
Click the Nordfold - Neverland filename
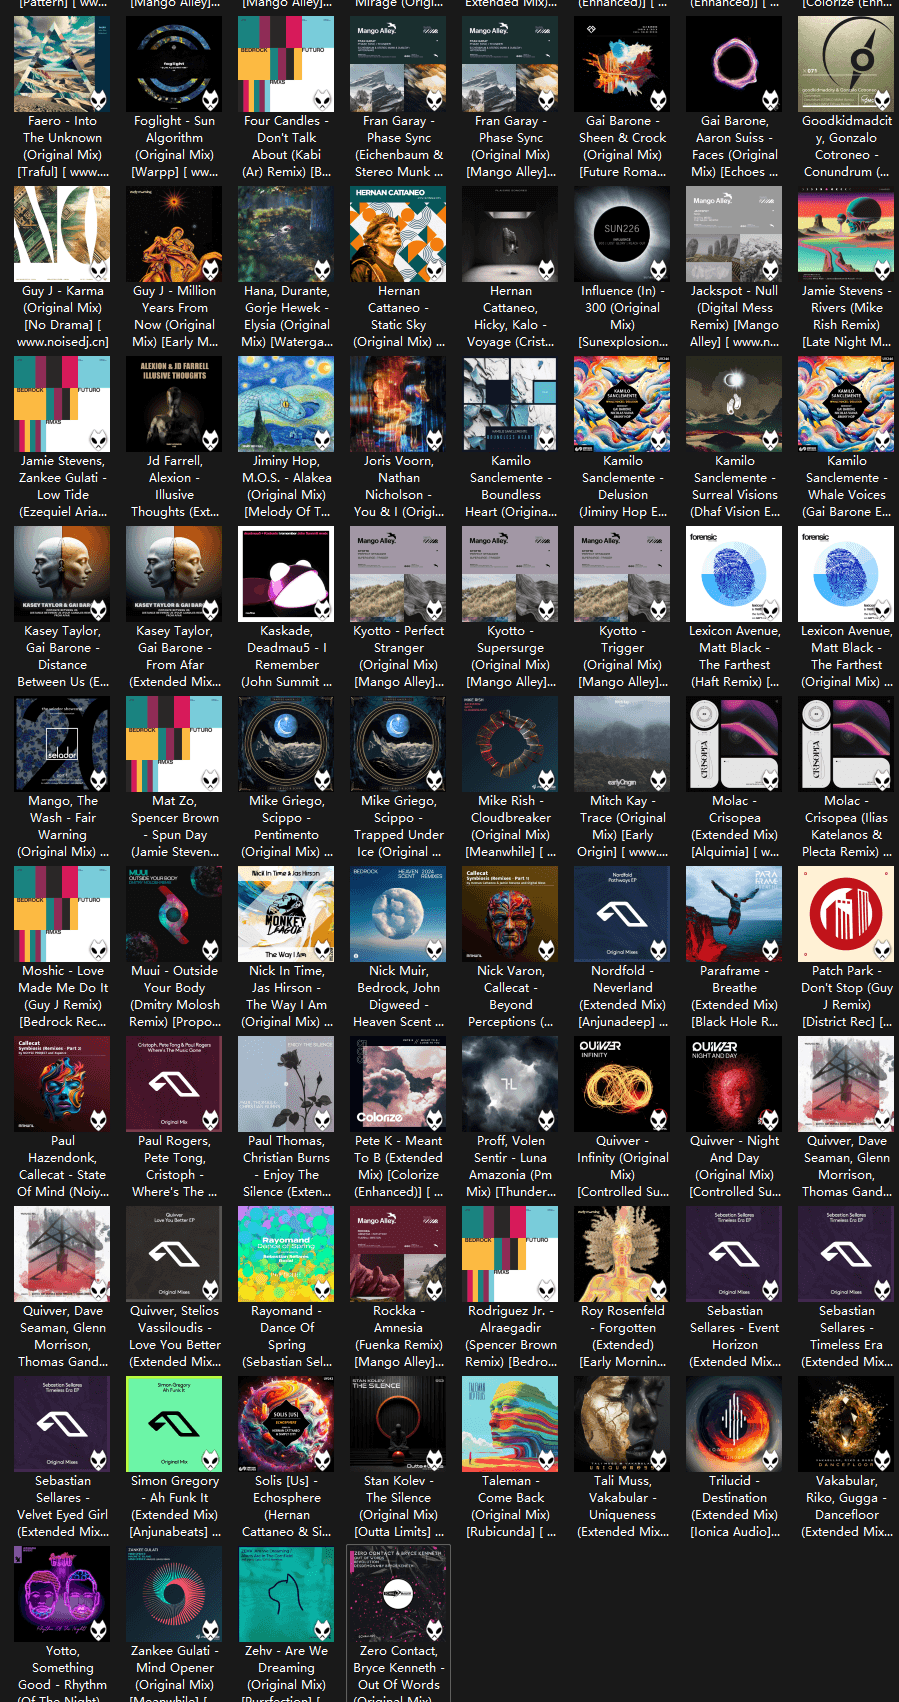pyautogui.click(x=622, y=996)
